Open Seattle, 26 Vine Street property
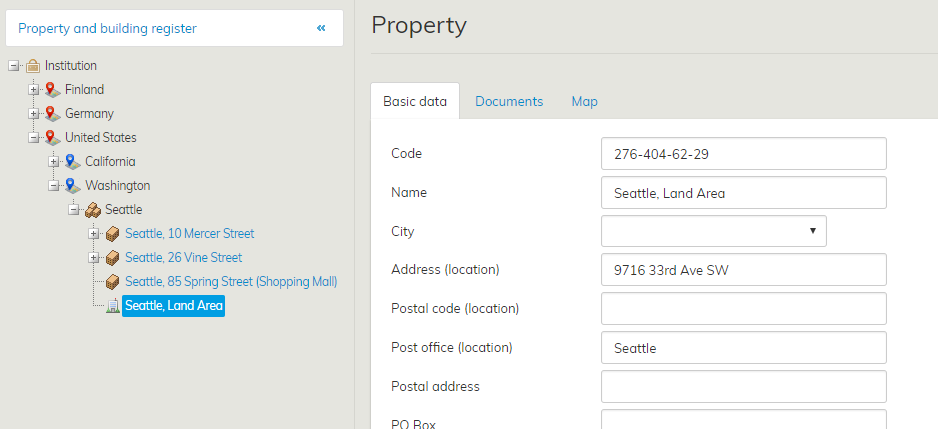Image resolution: width=938 pixels, height=429 pixels. (183, 258)
